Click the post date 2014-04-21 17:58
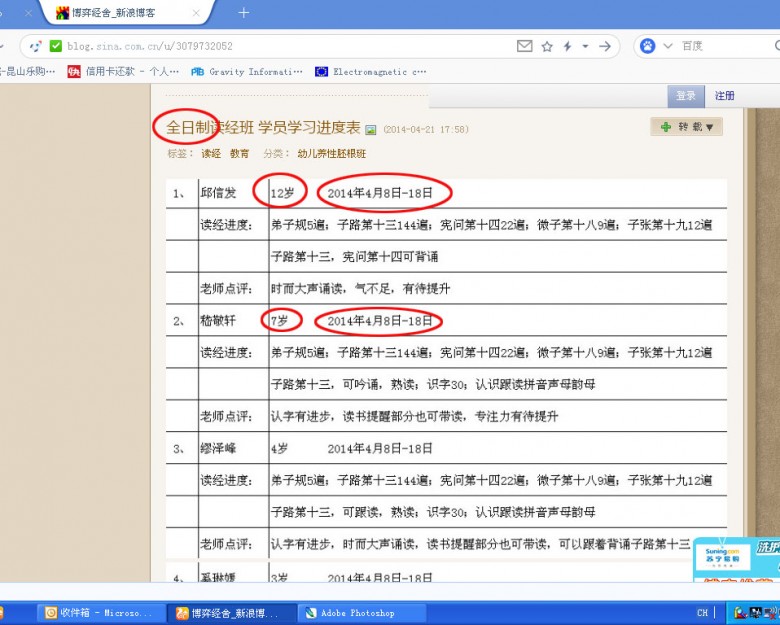 click(x=426, y=129)
